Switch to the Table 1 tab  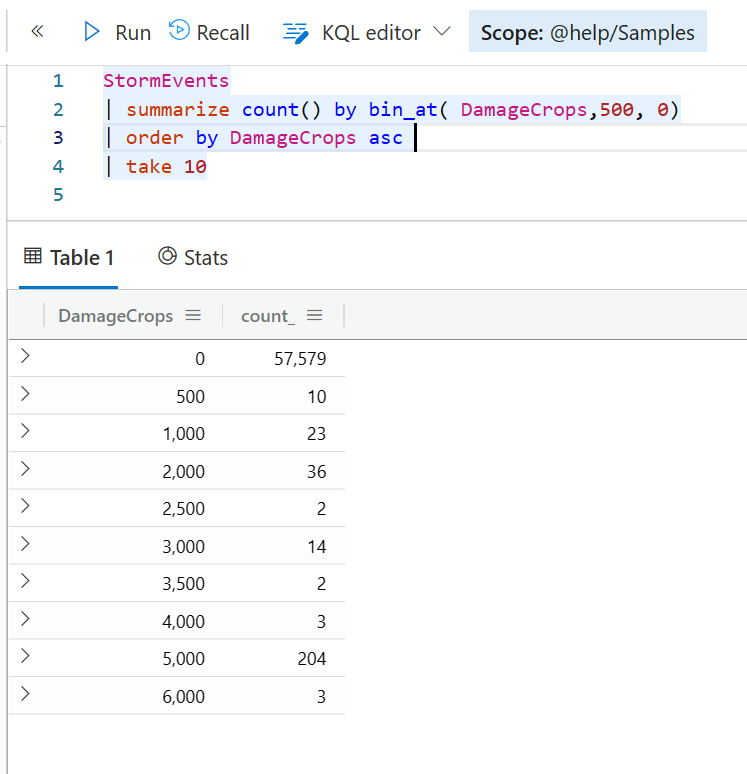pyautogui.click(x=69, y=258)
